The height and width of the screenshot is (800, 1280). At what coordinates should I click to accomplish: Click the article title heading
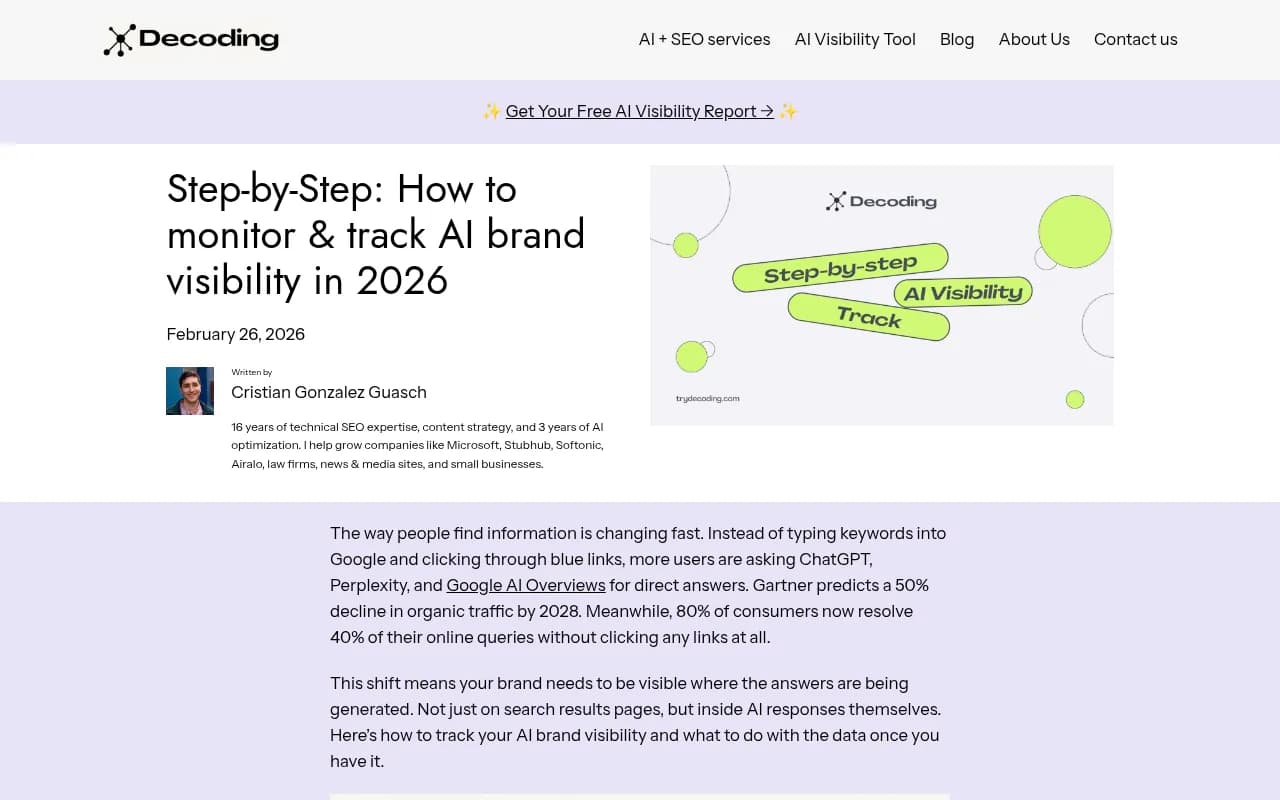point(375,234)
